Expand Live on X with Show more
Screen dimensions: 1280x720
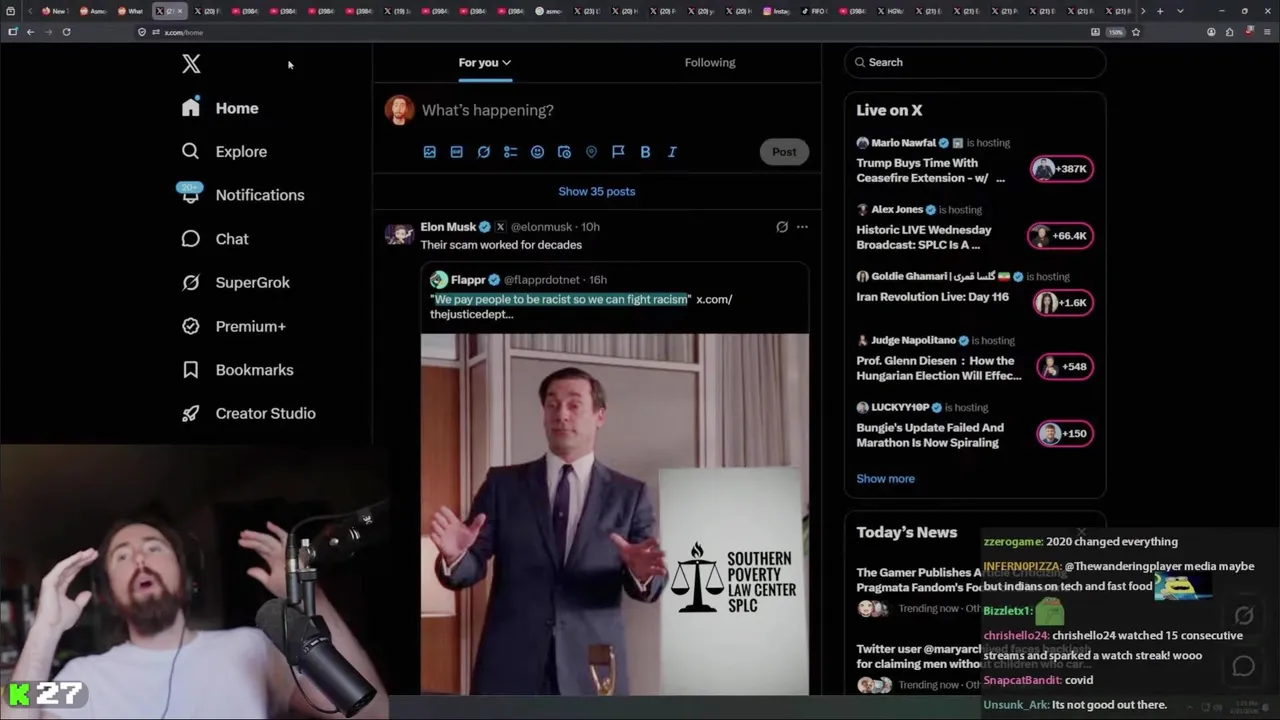pyautogui.click(x=885, y=478)
